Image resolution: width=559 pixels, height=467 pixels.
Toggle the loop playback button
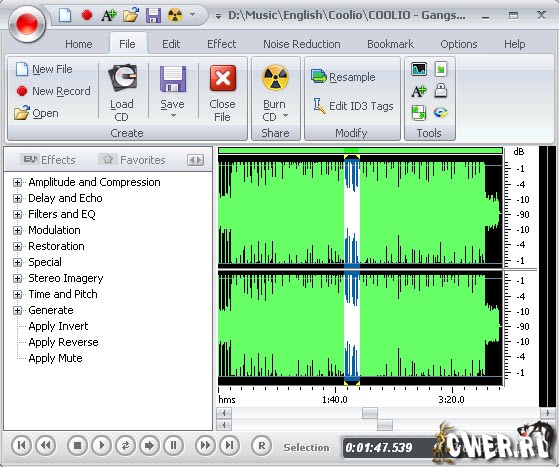[x=125, y=445]
